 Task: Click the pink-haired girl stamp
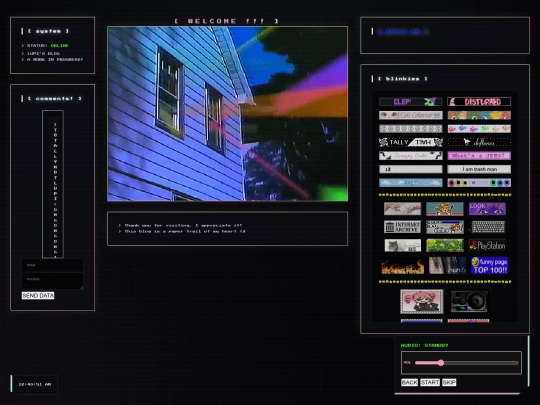[422, 302]
